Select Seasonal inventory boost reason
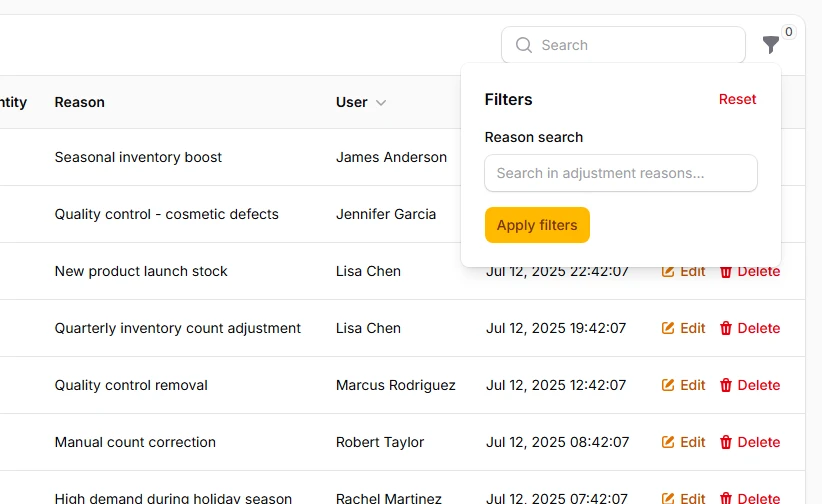Screen dimensions: 822x504 pos(138,157)
